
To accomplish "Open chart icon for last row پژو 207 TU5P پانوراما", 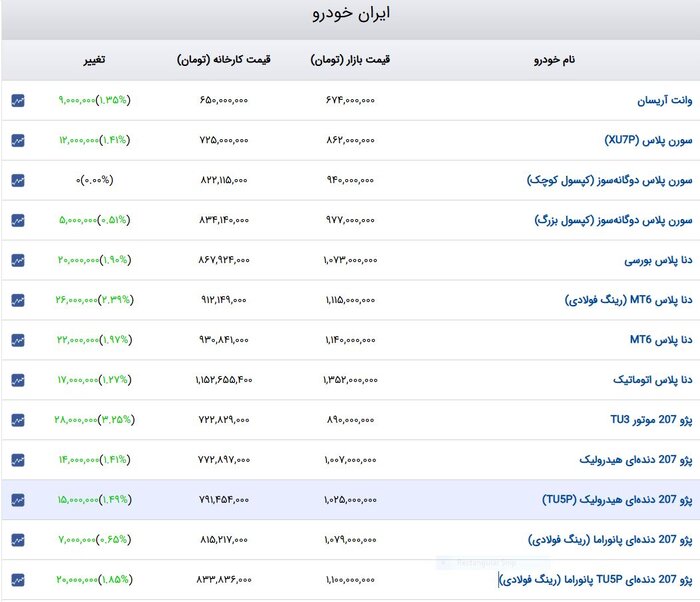I will (x=18, y=580).
